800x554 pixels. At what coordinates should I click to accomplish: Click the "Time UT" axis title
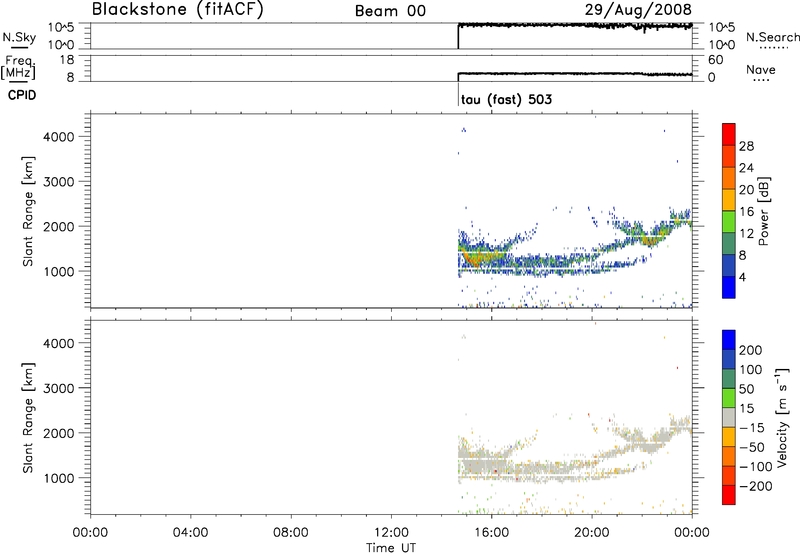click(391, 548)
